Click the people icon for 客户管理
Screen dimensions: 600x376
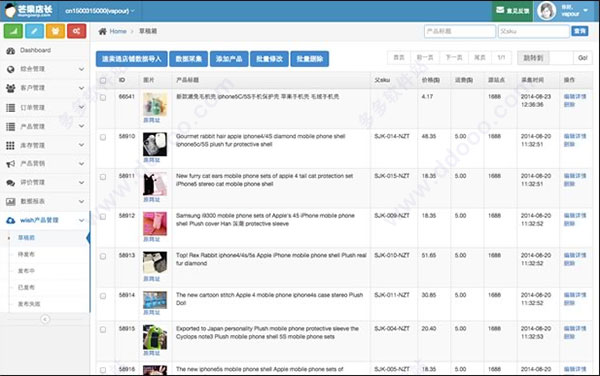click(x=10, y=88)
